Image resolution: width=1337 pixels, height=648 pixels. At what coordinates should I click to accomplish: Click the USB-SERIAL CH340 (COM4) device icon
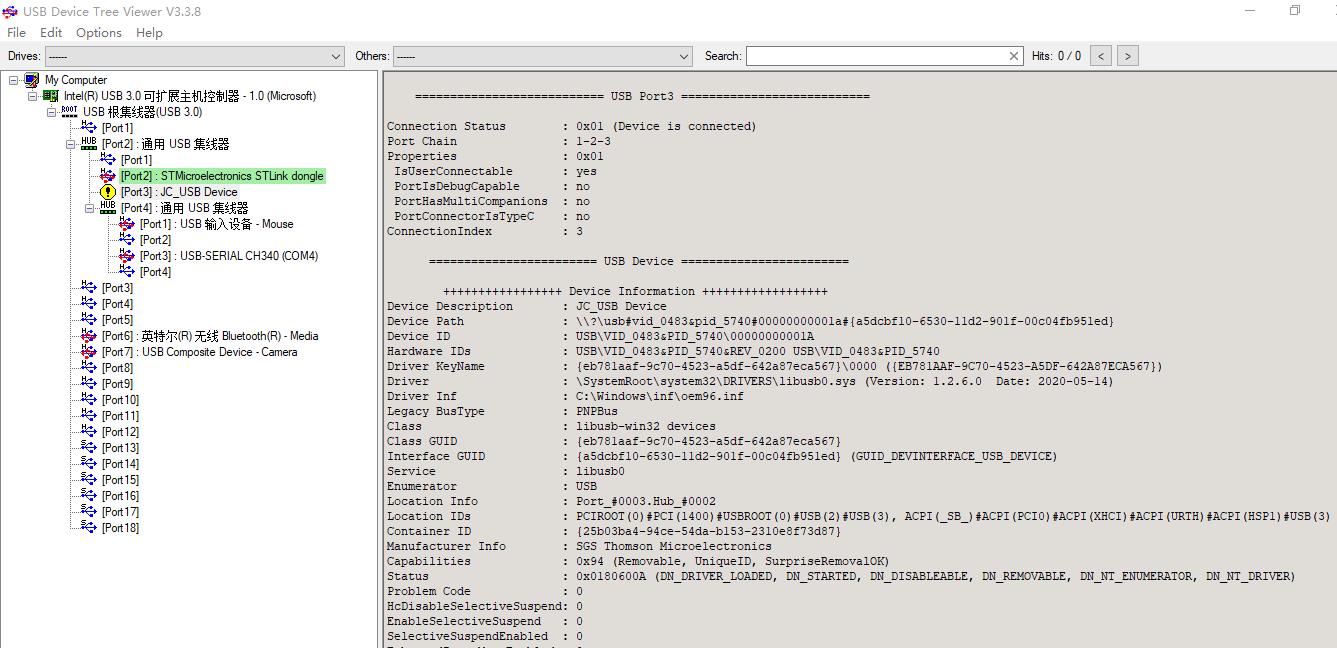coord(125,255)
